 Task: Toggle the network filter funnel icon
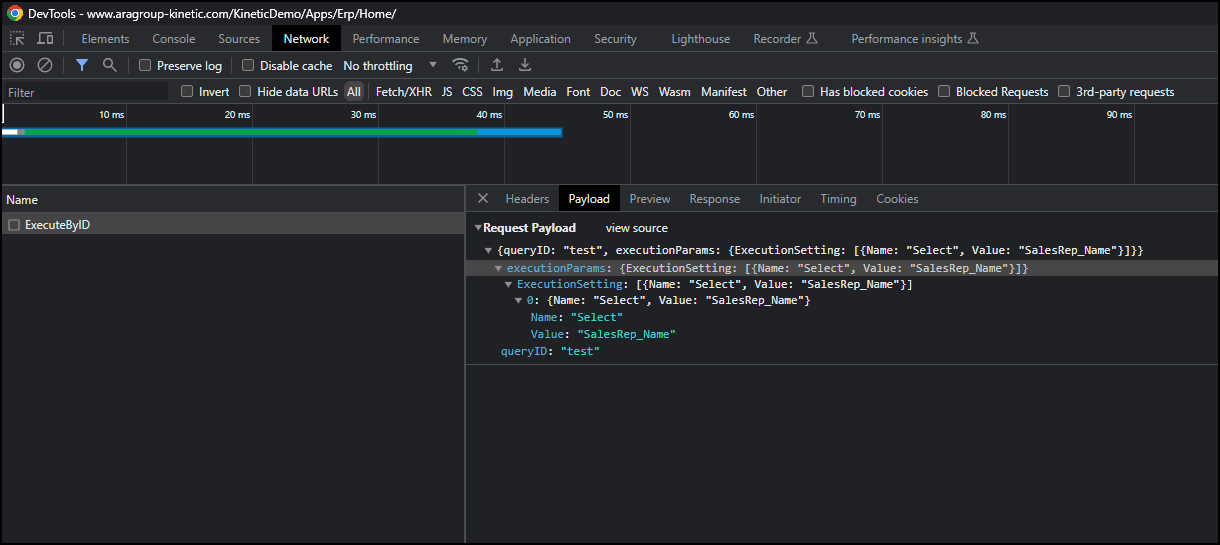[x=82, y=65]
